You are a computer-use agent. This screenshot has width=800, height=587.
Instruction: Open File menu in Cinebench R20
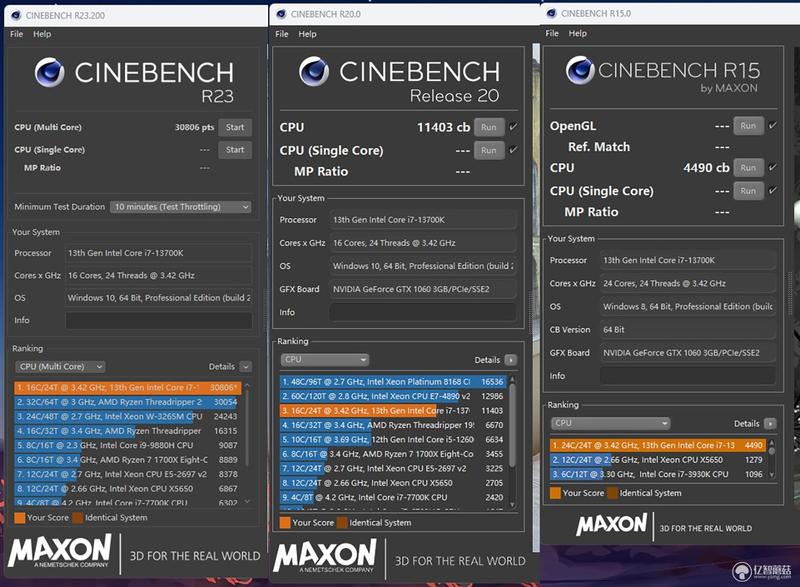point(282,34)
